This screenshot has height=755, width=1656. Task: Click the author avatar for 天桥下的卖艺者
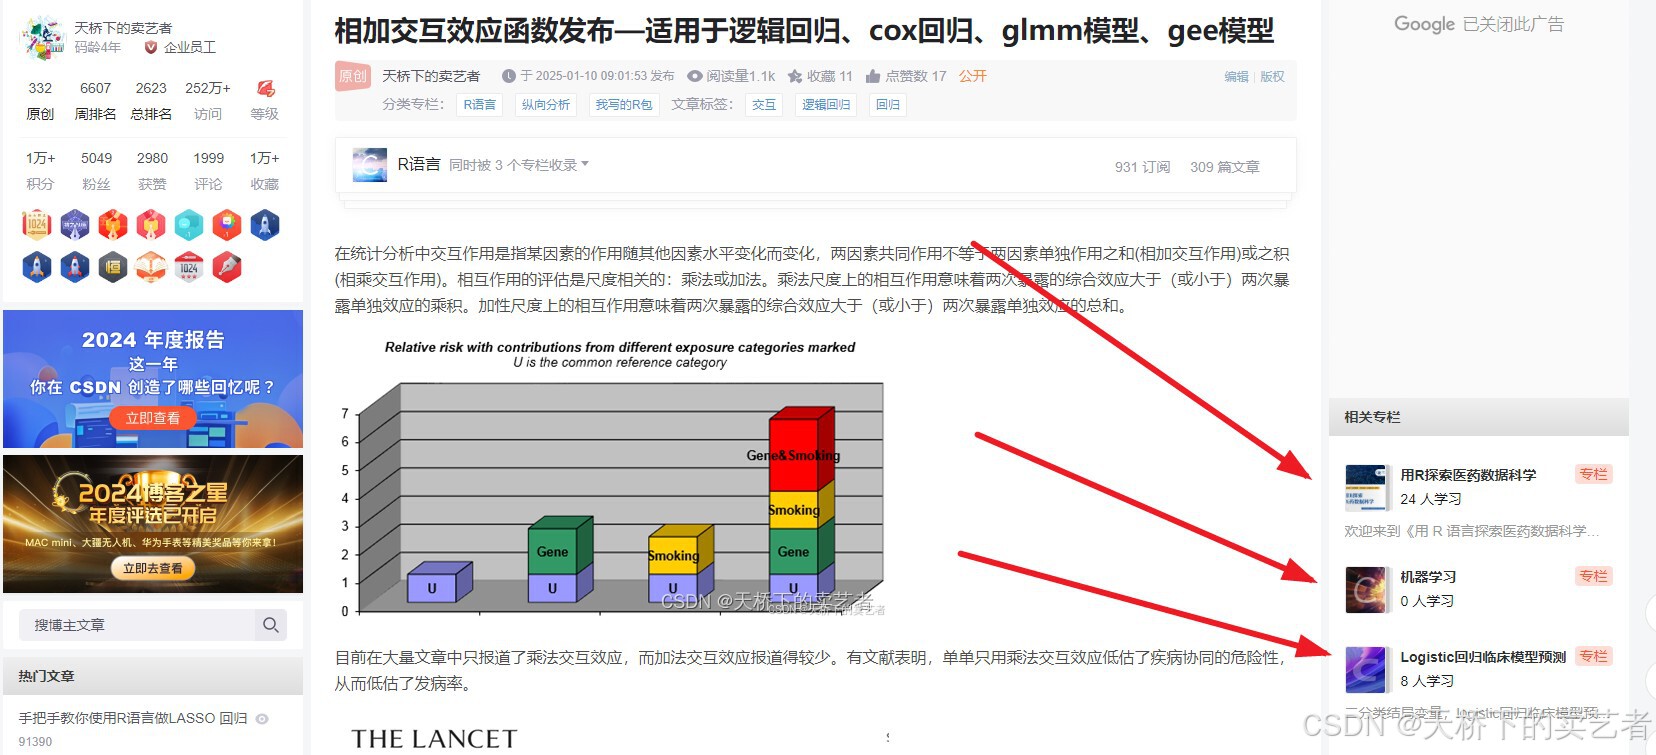pyautogui.click(x=41, y=37)
